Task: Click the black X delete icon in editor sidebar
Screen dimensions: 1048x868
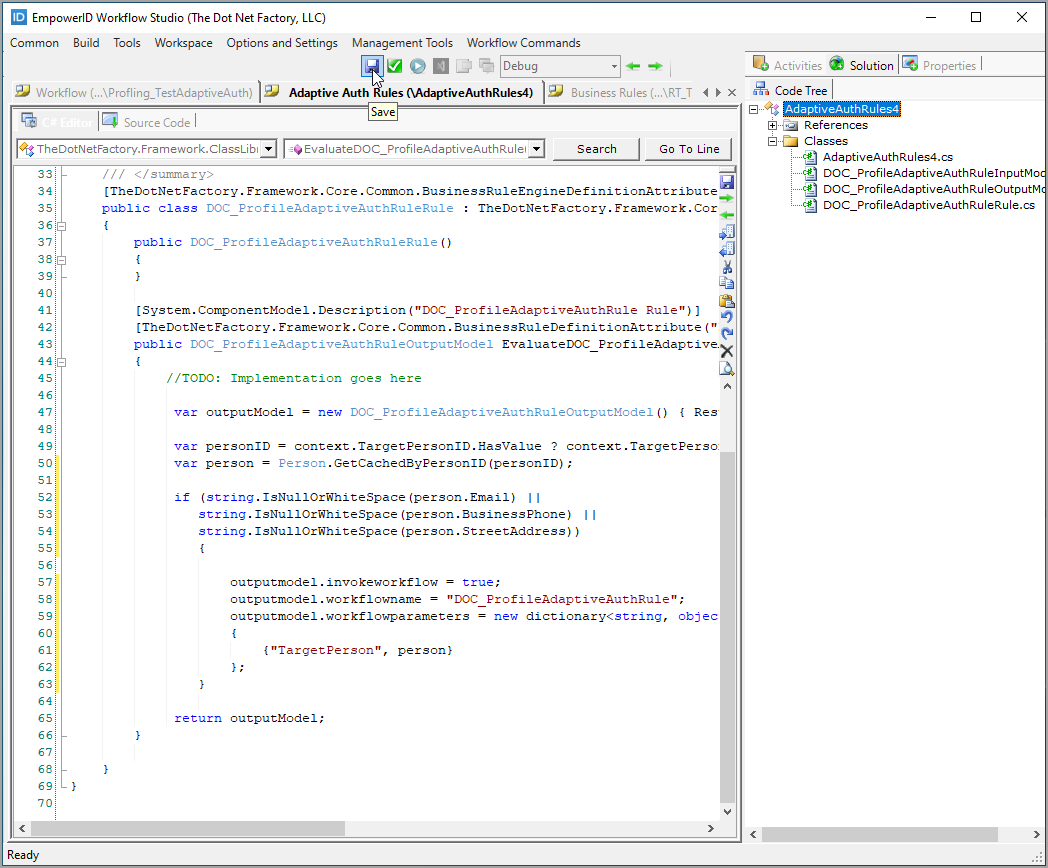Action: [x=727, y=351]
